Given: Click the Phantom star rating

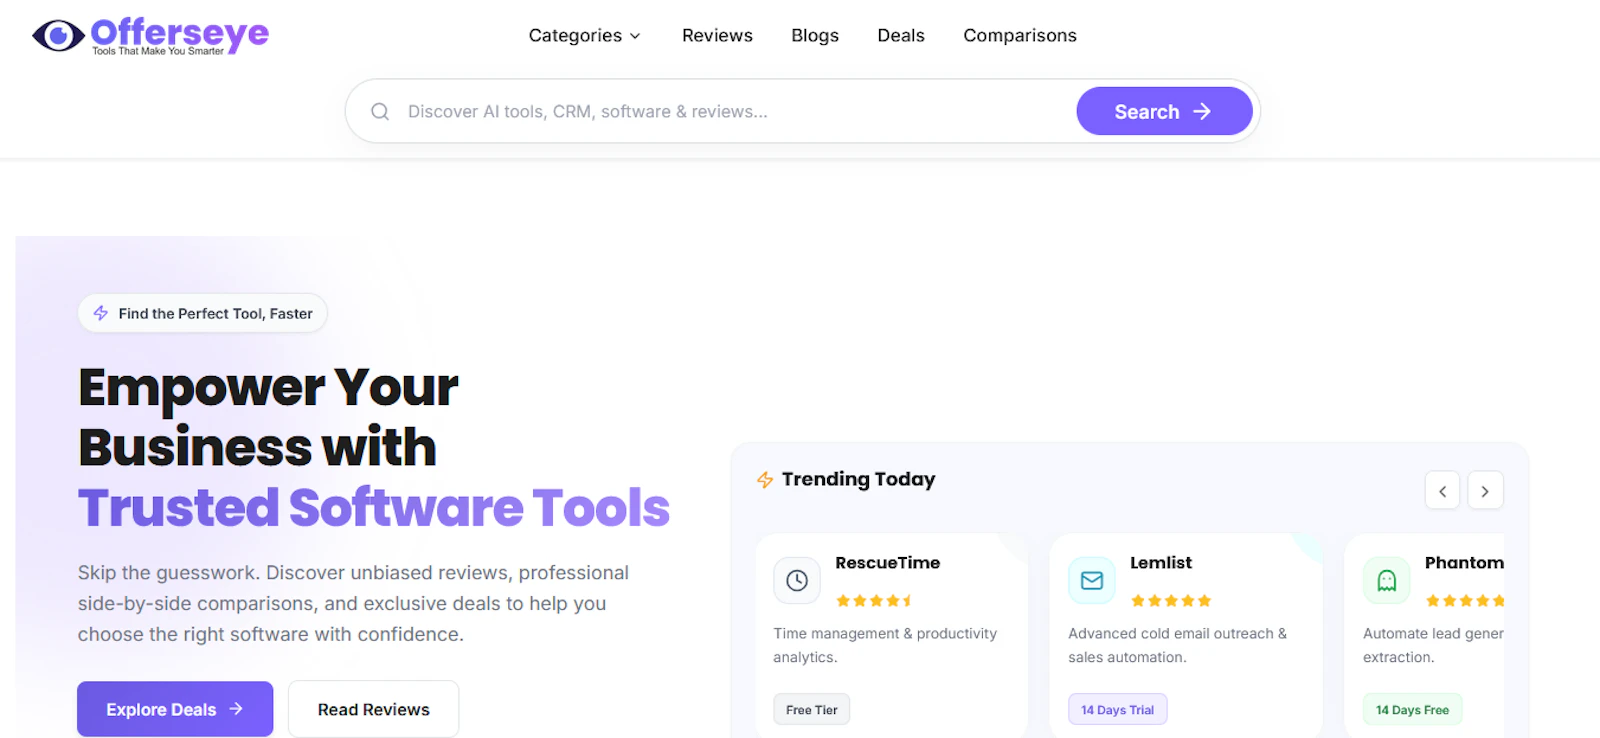Looking at the screenshot, I should 1465,601.
